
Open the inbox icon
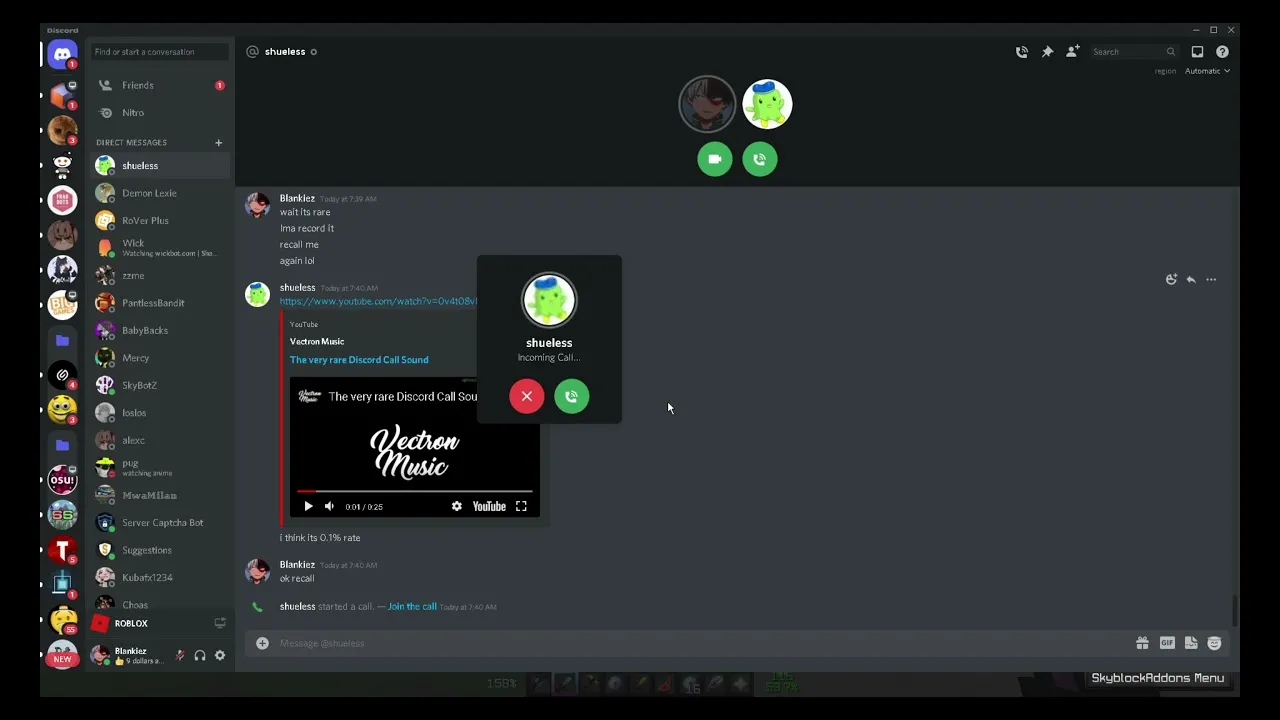[1197, 52]
